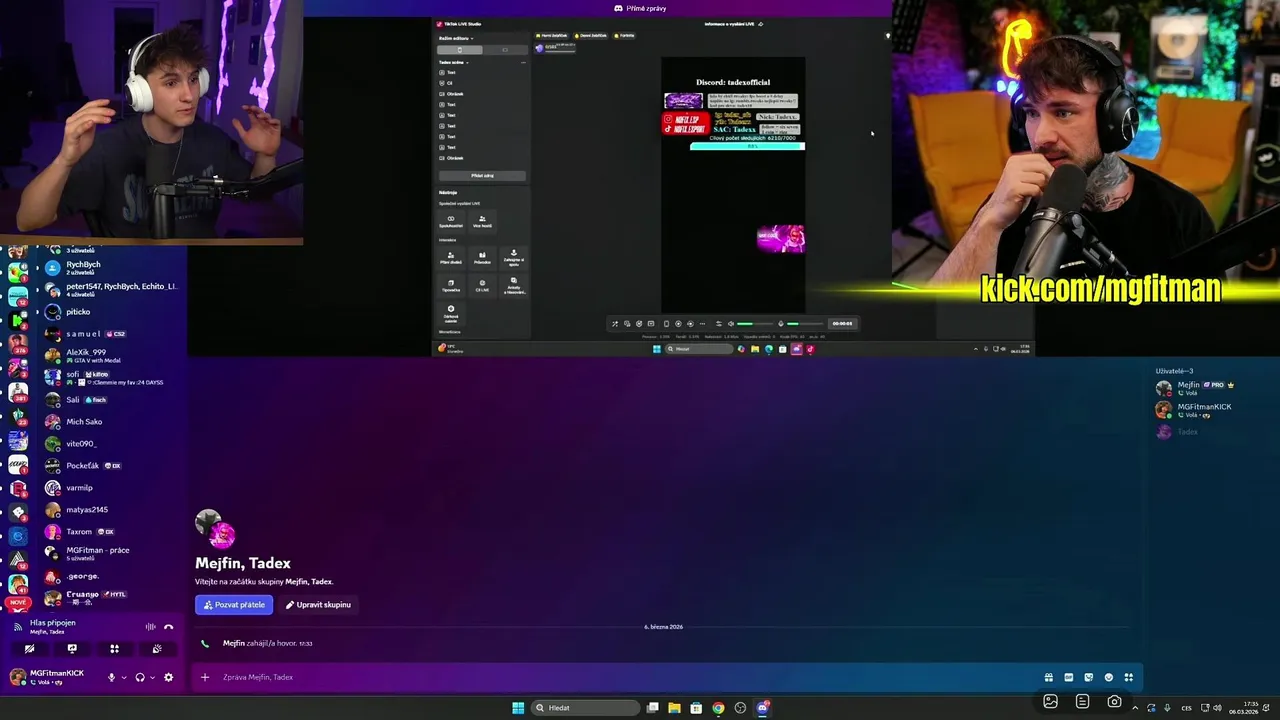Open the emoji picker
The image size is (1280, 720).
(x=1108, y=677)
